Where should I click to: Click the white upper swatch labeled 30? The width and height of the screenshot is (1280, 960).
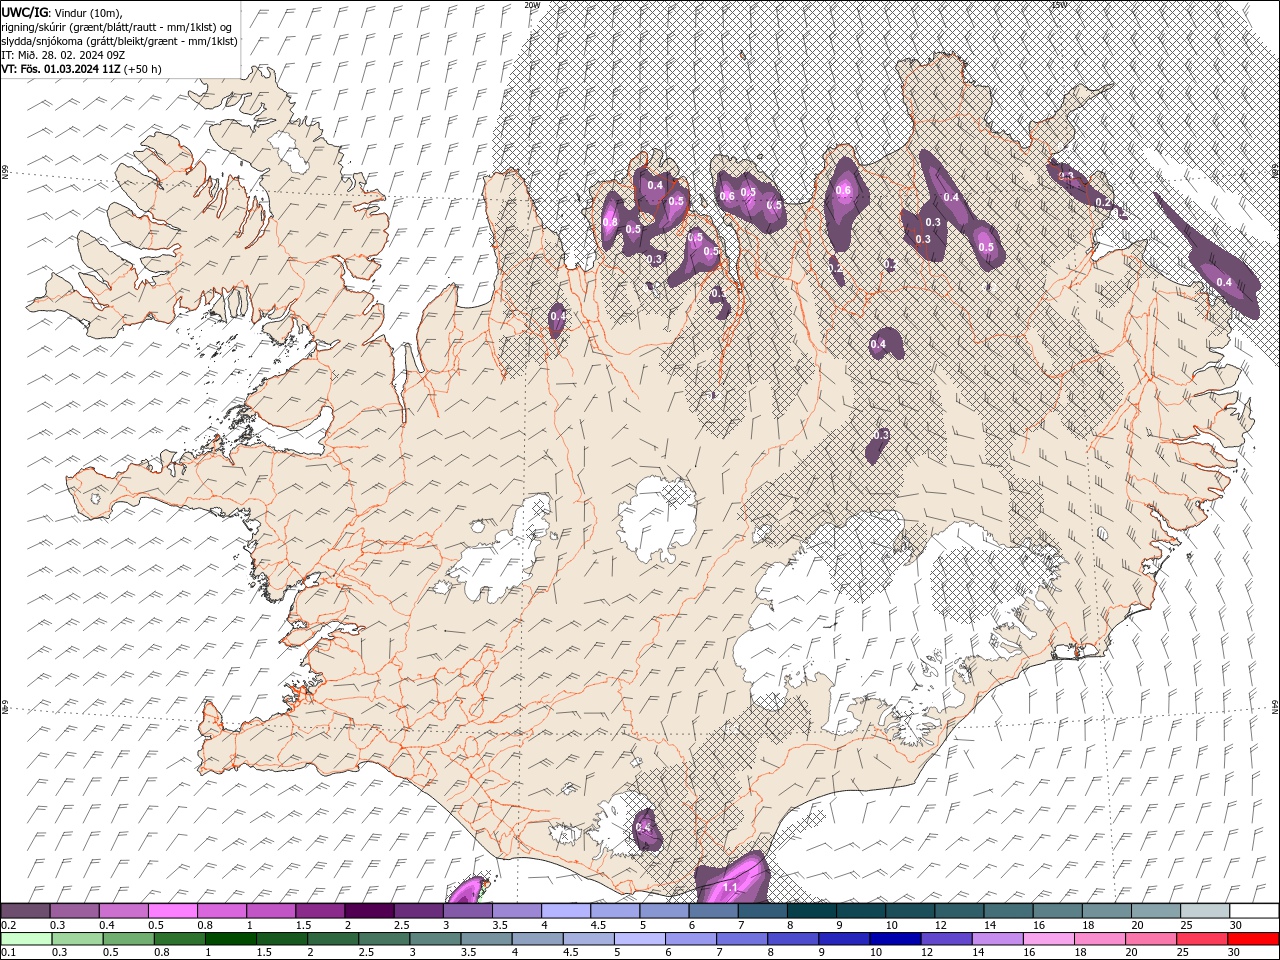tap(1254, 911)
